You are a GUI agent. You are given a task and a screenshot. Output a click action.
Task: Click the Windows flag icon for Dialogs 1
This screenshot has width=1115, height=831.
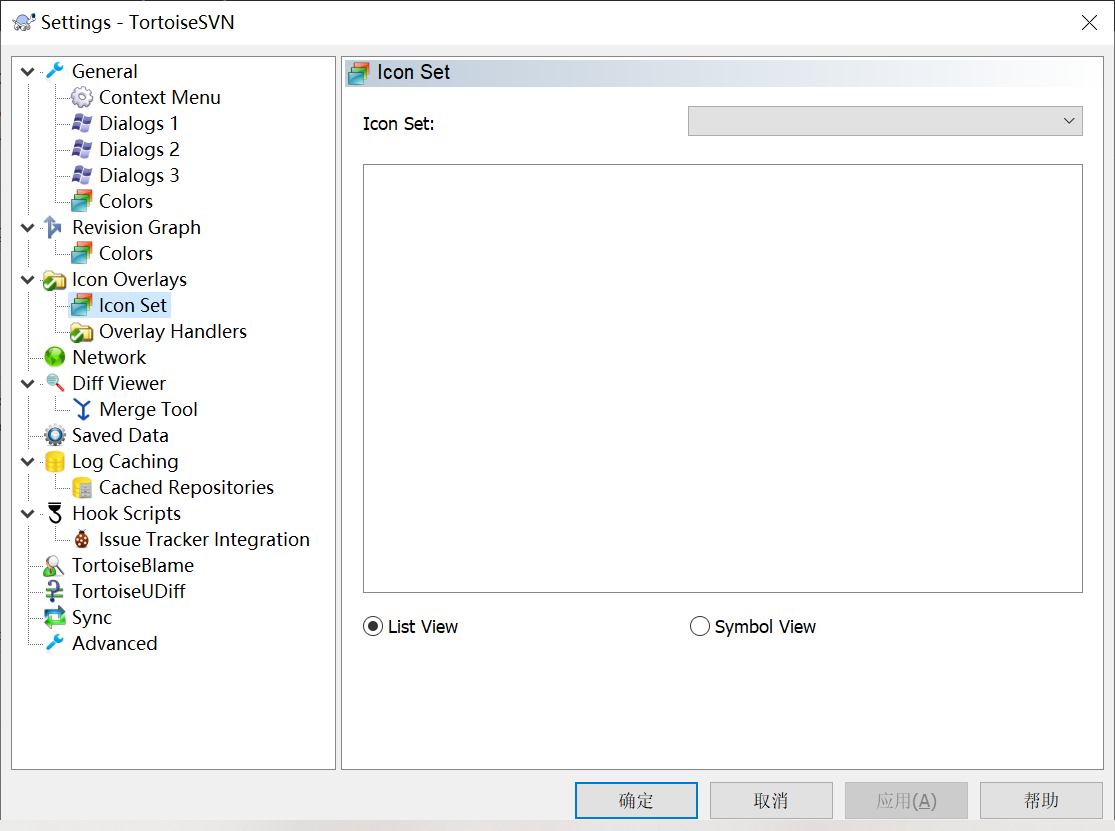(x=82, y=123)
